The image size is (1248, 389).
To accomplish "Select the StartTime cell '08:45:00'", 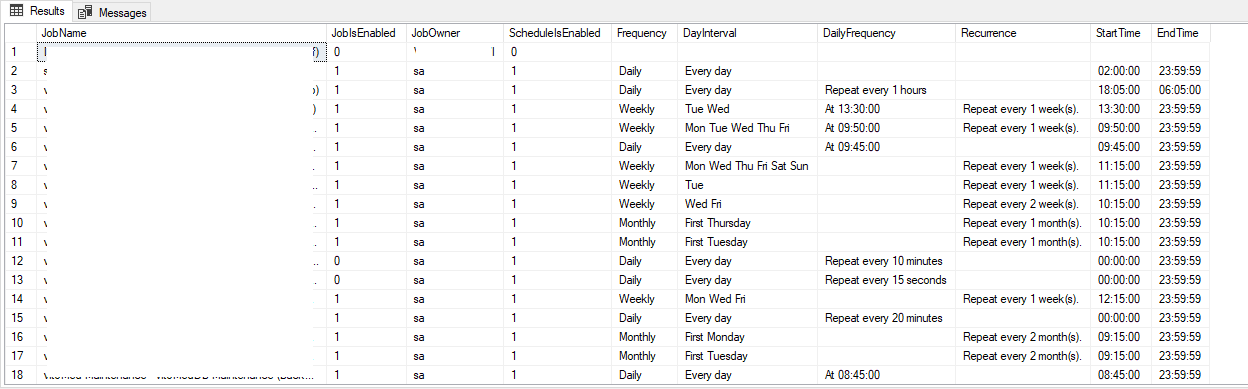I will (1121, 375).
